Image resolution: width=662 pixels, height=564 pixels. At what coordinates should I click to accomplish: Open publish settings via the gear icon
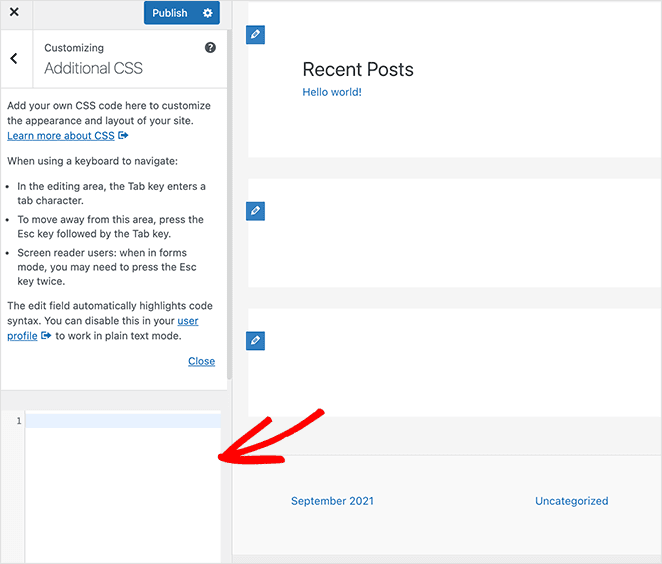pos(208,13)
